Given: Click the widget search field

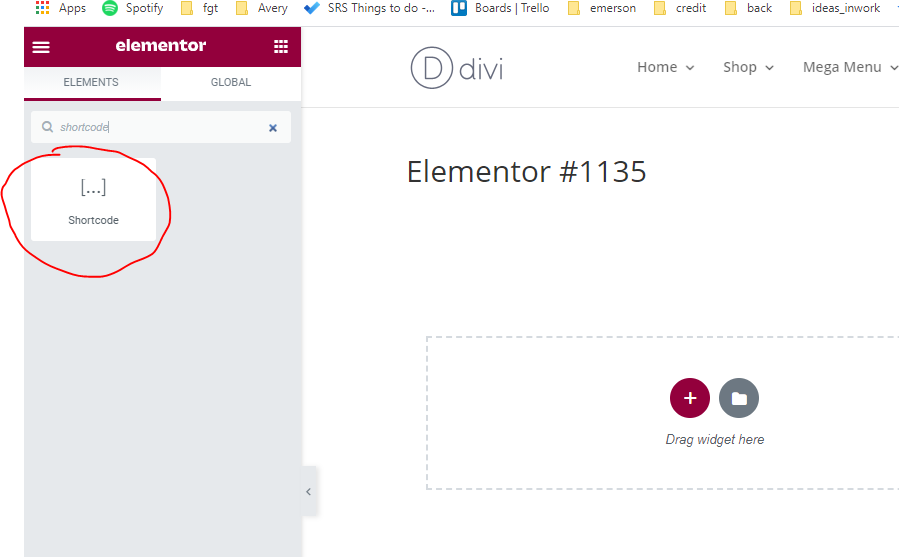Looking at the screenshot, I should click(161, 127).
